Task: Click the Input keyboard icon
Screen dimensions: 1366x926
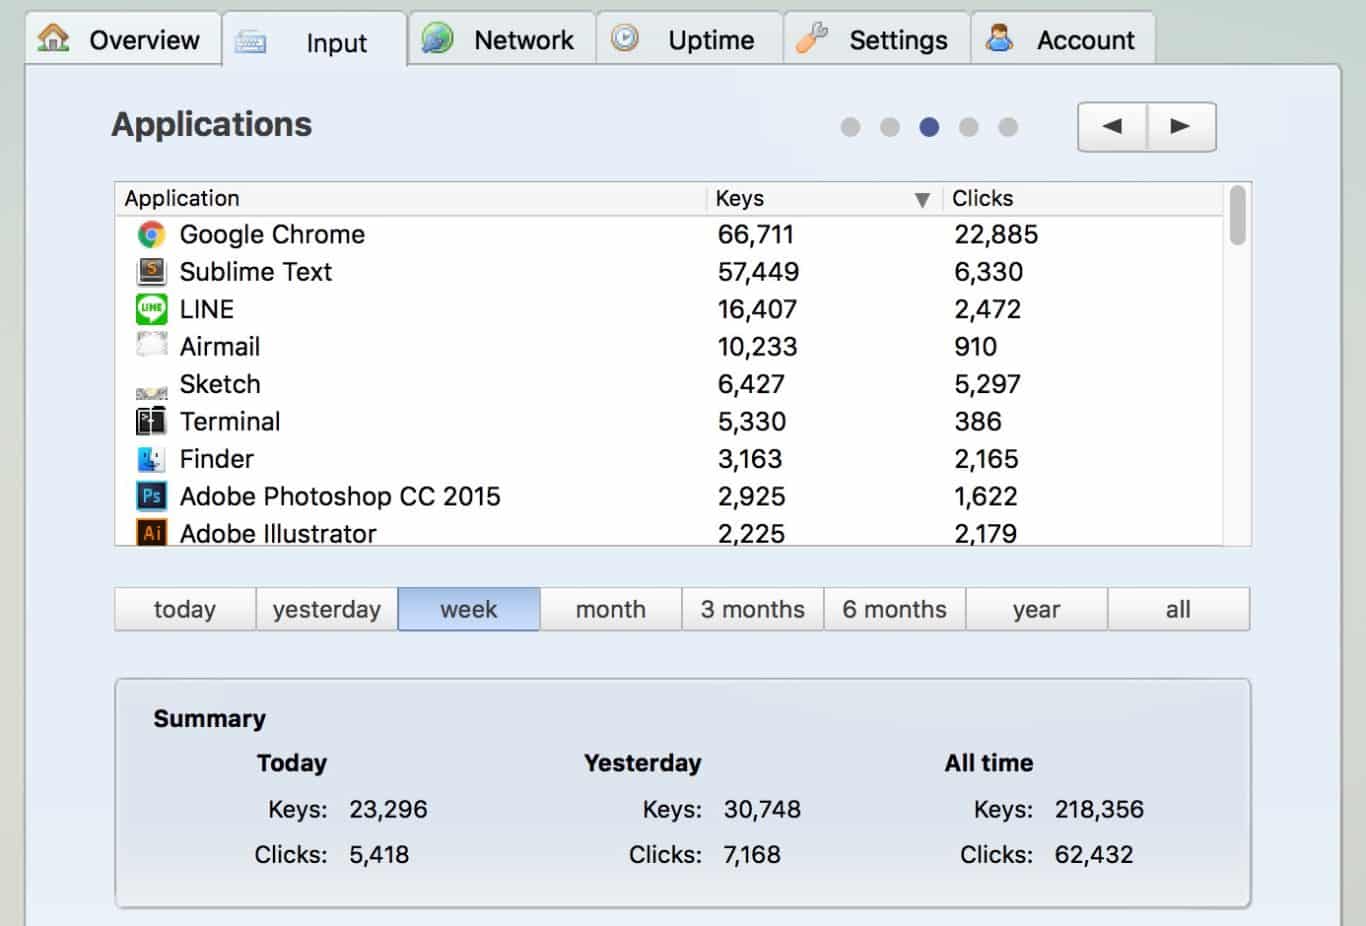Action: click(250, 42)
